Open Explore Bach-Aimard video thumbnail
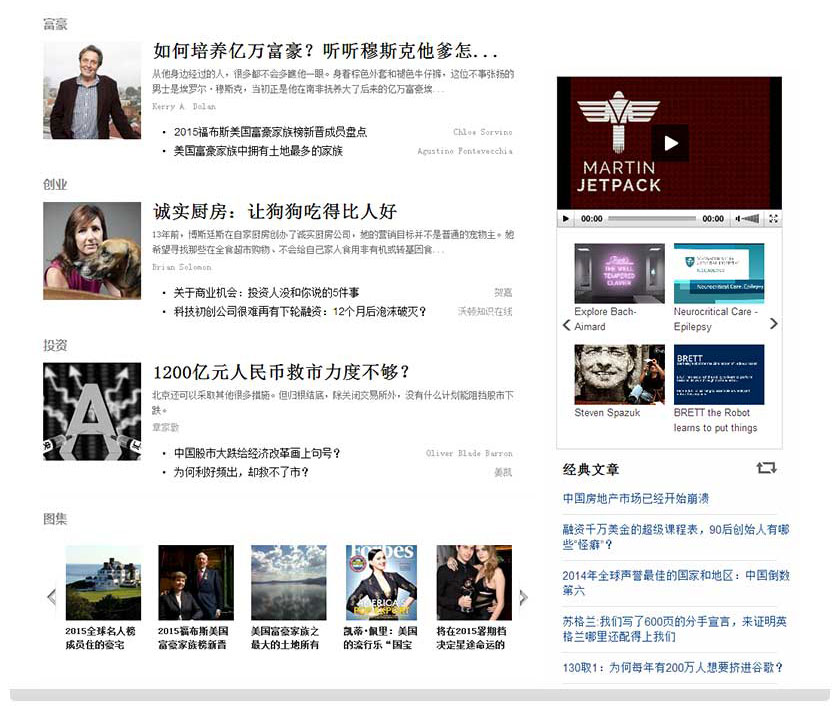The height and width of the screenshot is (706, 840). point(619,273)
